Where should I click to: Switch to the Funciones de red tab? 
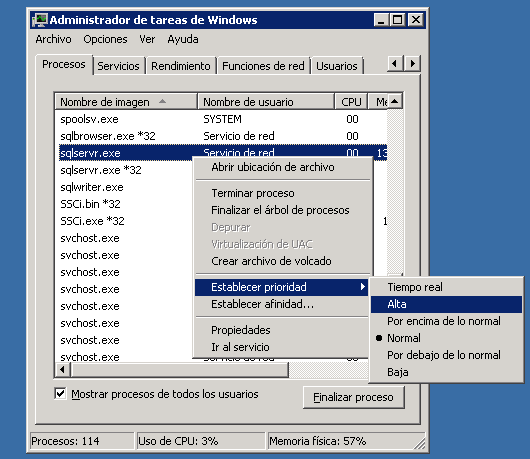[263, 66]
